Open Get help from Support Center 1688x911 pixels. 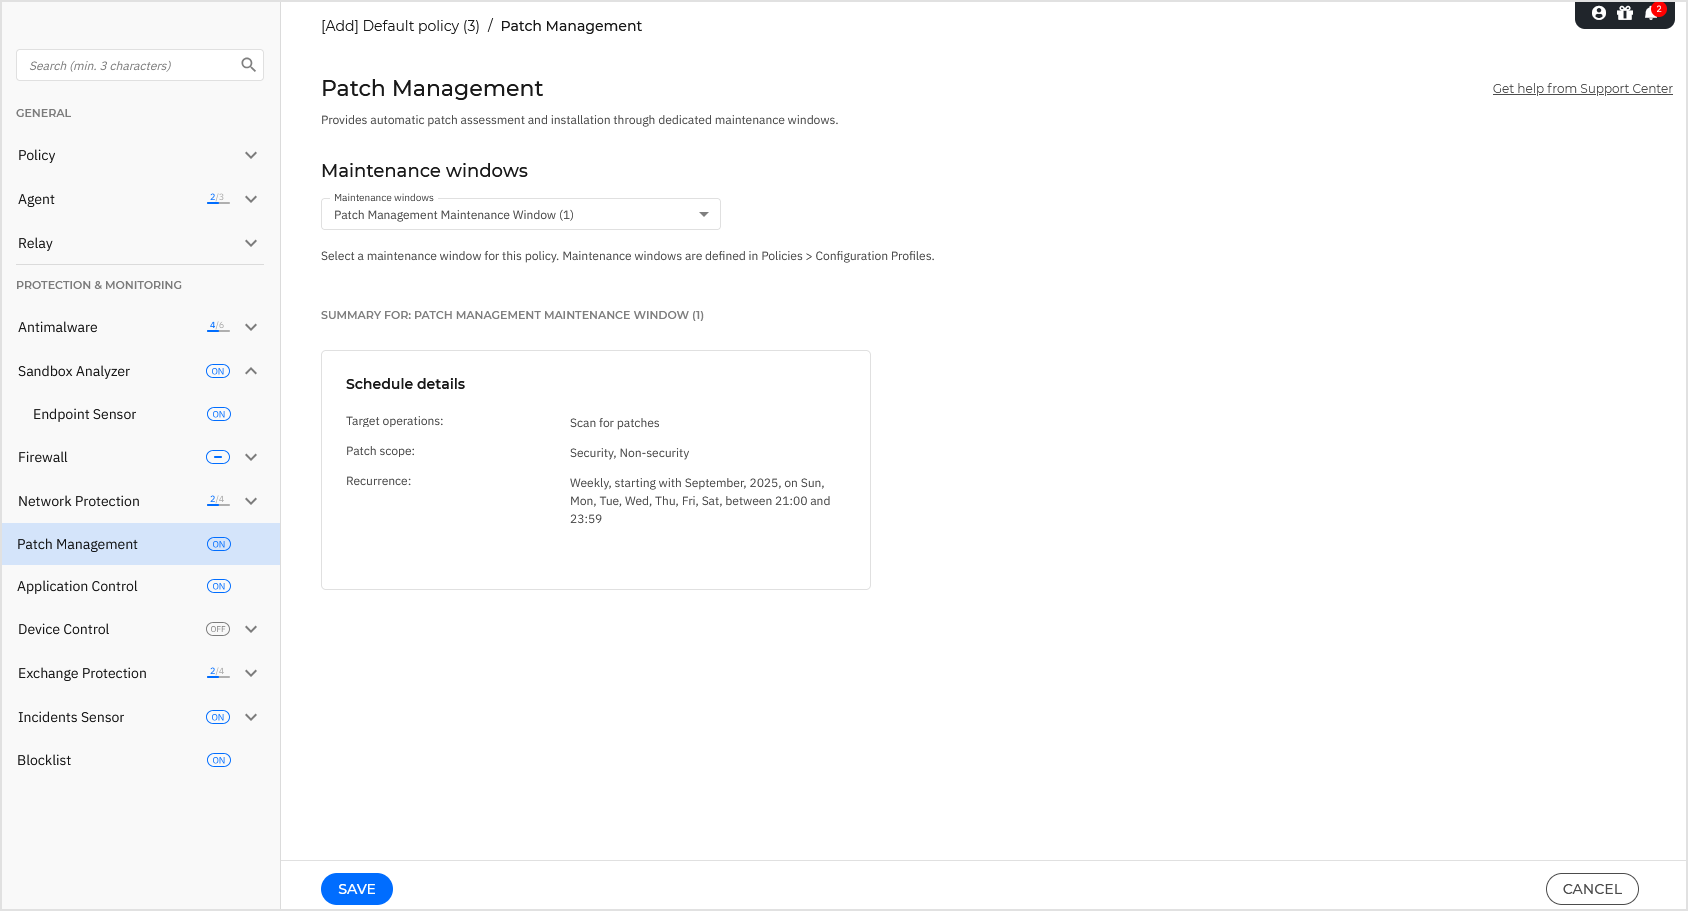click(x=1582, y=88)
